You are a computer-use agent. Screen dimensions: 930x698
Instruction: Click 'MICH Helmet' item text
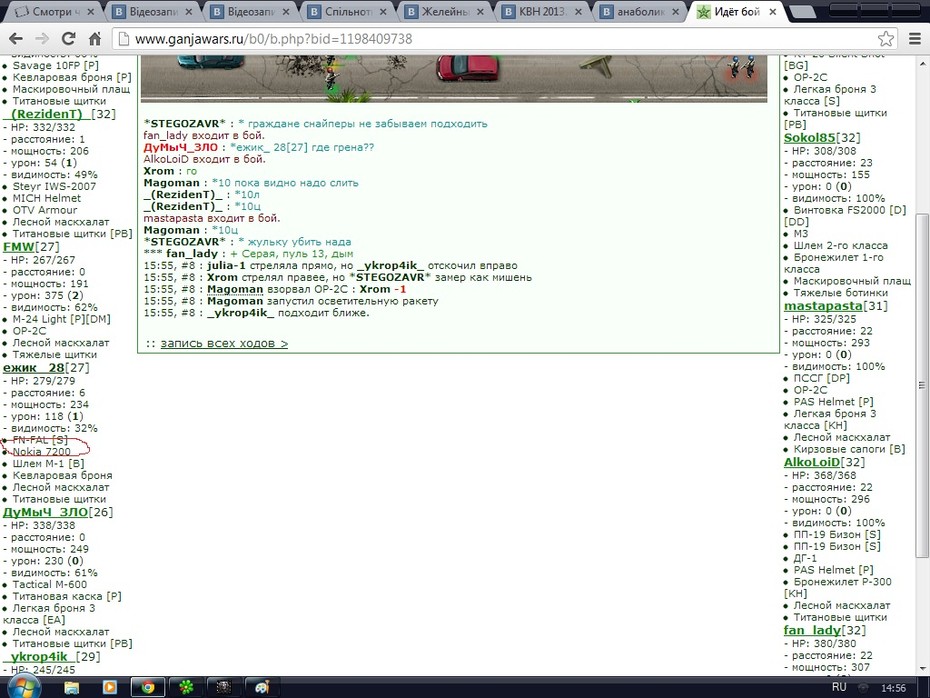point(46,198)
